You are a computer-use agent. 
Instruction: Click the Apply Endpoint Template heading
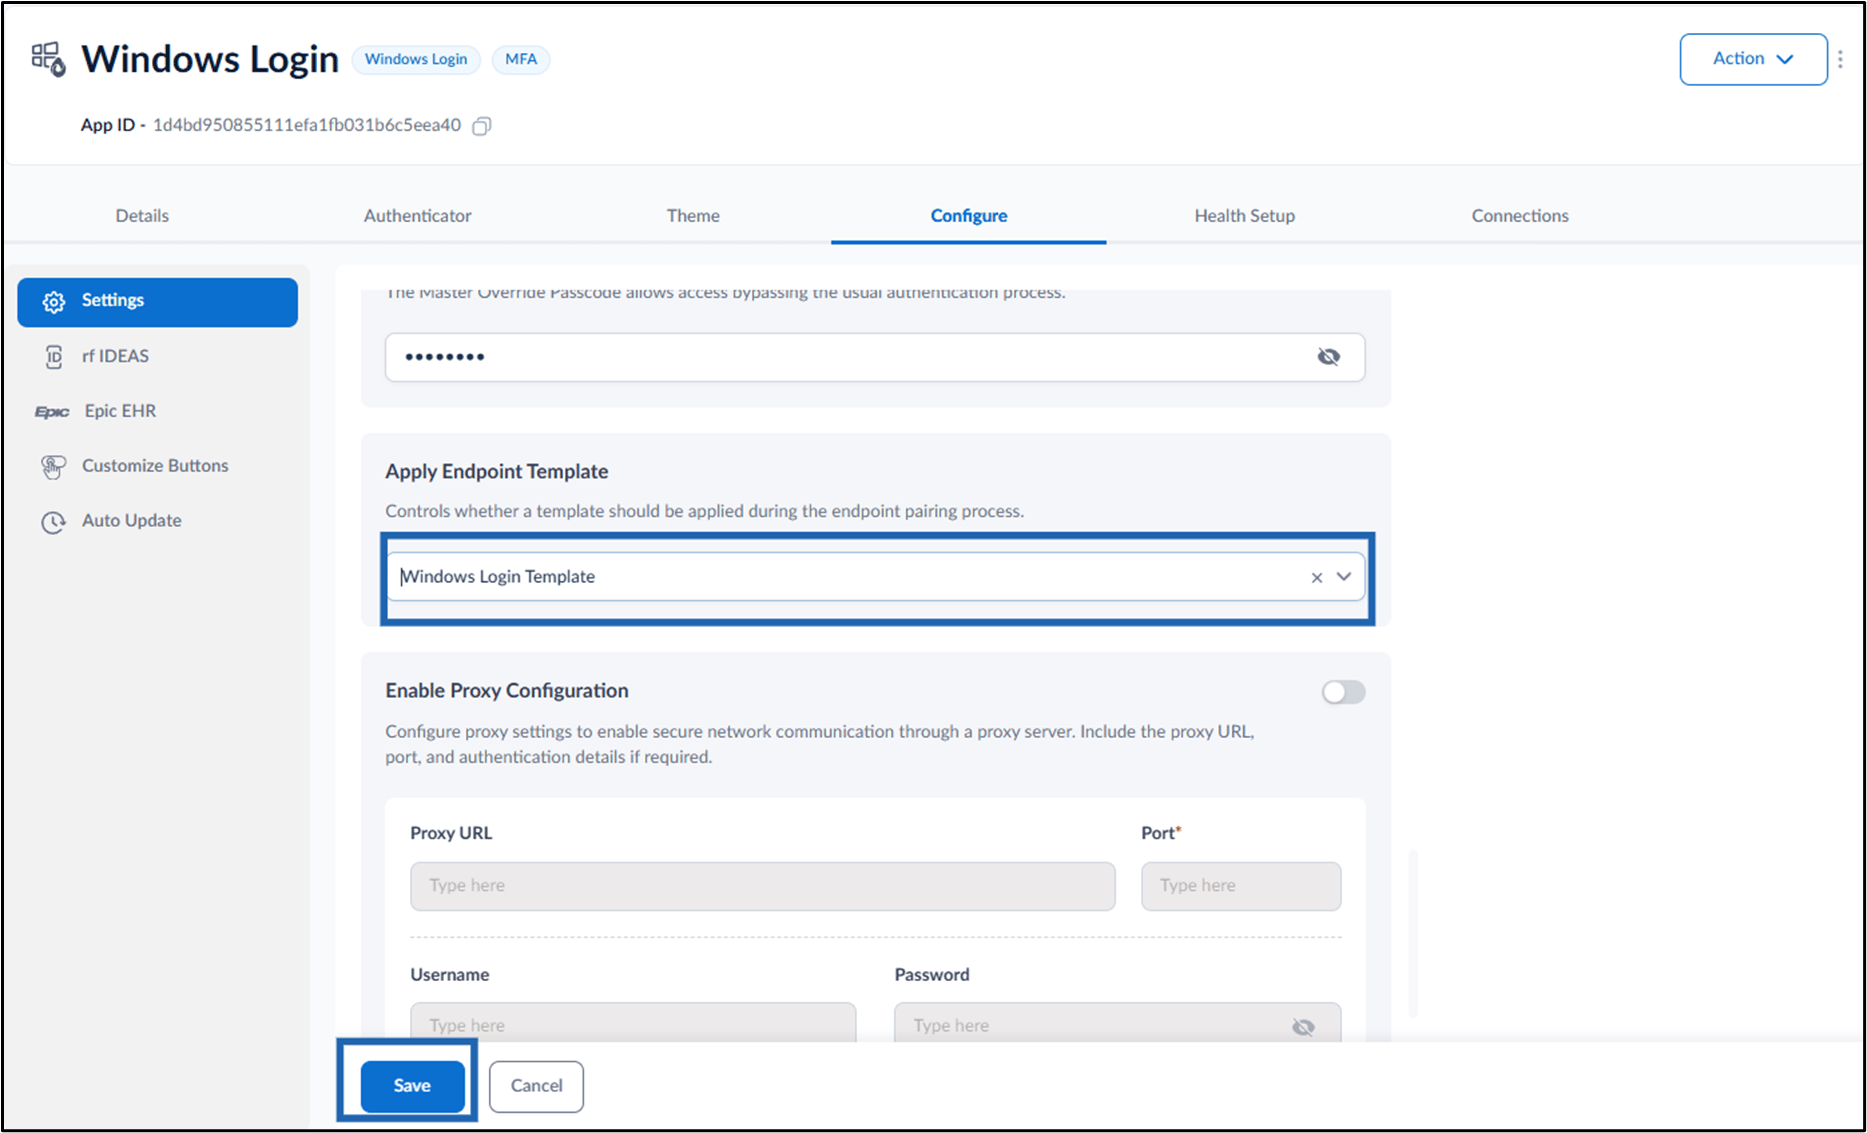(x=497, y=472)
